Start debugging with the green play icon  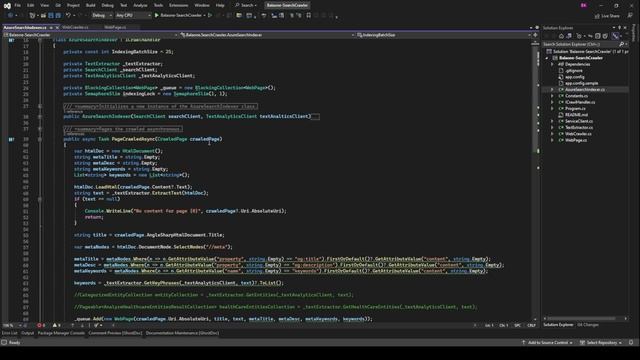point(156,16)
